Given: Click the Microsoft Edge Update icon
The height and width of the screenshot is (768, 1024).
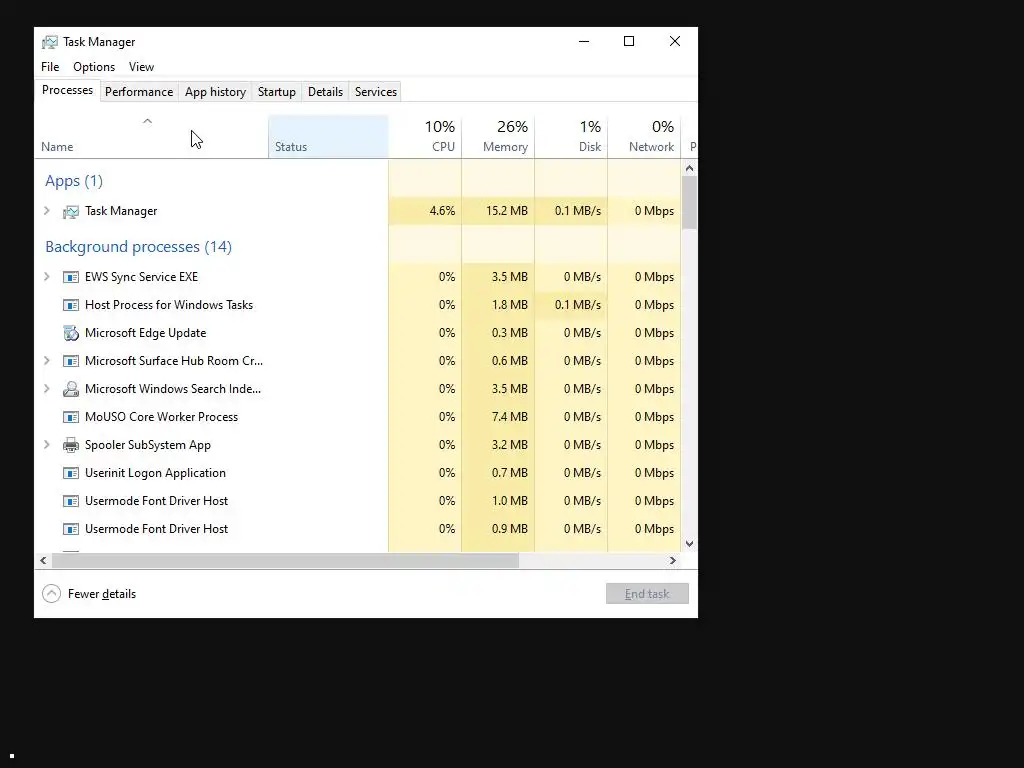Looking at the screenshot, I should point(71,333).
